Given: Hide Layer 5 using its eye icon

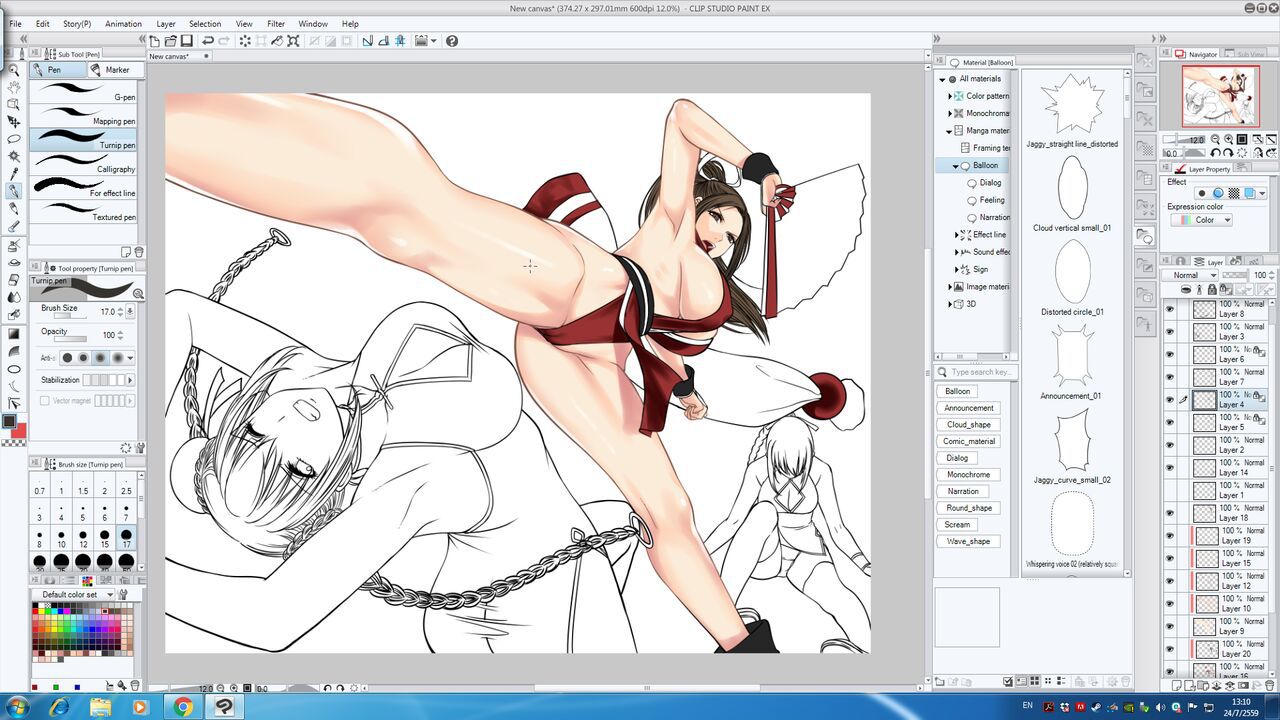Looking at the screenshot, I should tap(1170, 422).
